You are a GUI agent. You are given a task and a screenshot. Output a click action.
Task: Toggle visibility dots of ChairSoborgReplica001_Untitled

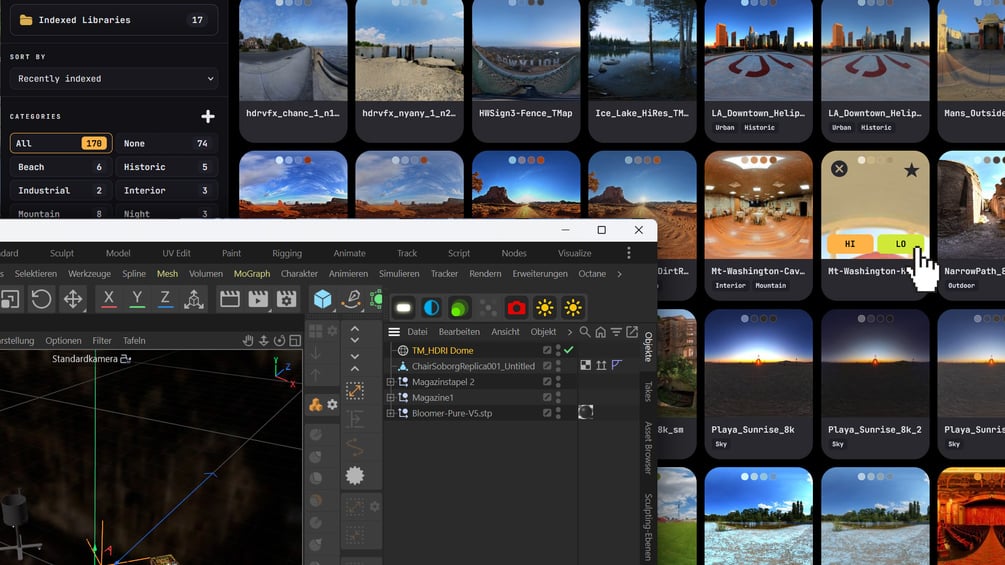[558, 366]
